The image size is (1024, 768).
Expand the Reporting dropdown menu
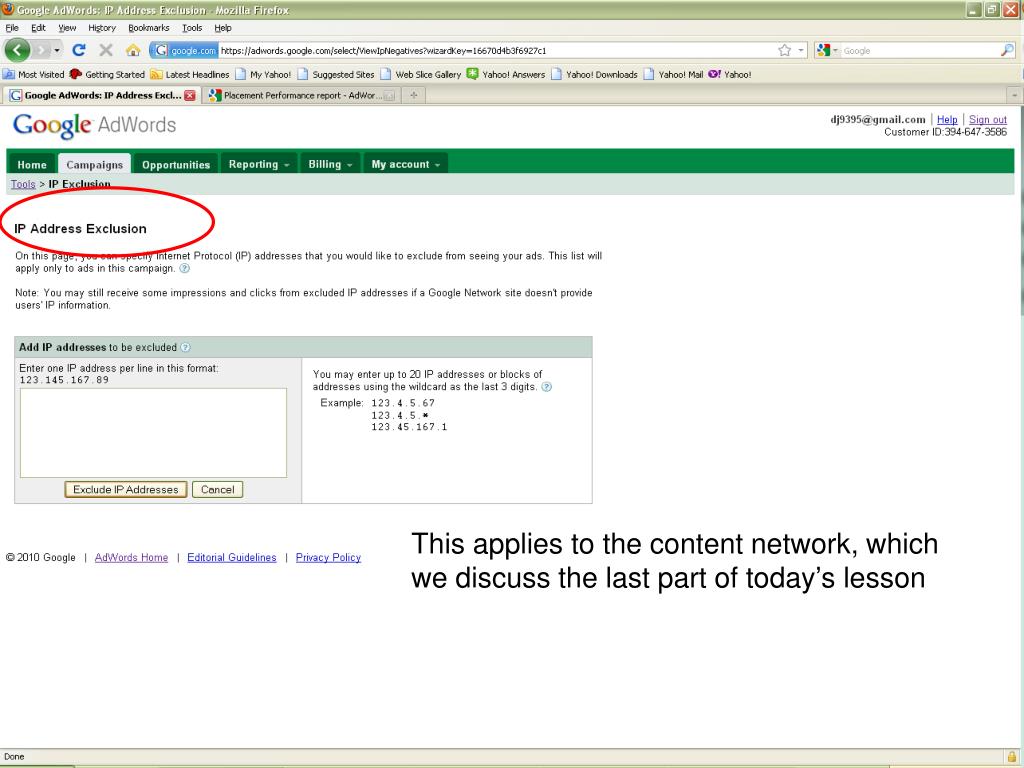[x=259, y=165]
